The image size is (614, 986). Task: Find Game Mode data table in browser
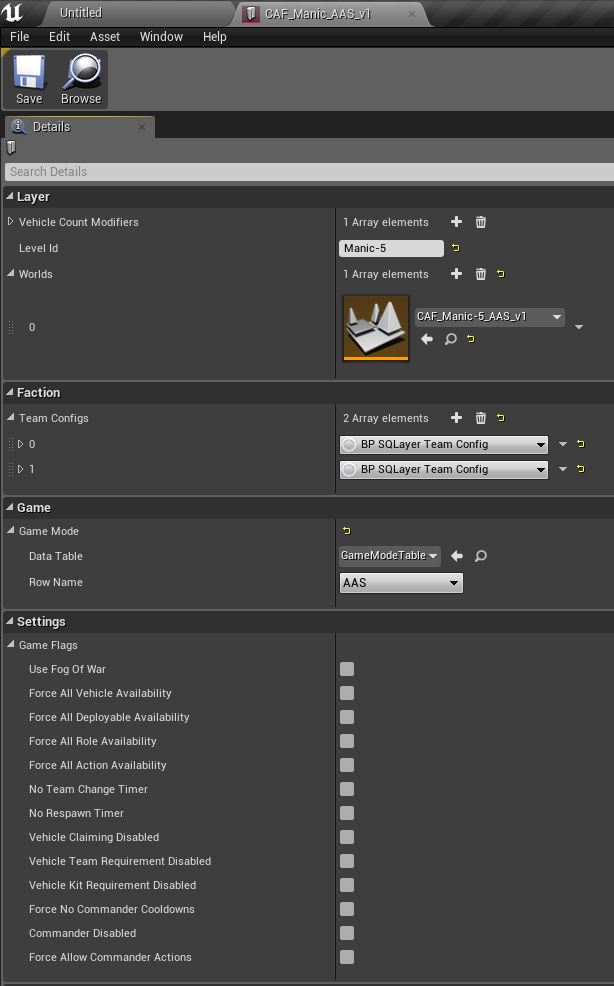pos(480,556)
